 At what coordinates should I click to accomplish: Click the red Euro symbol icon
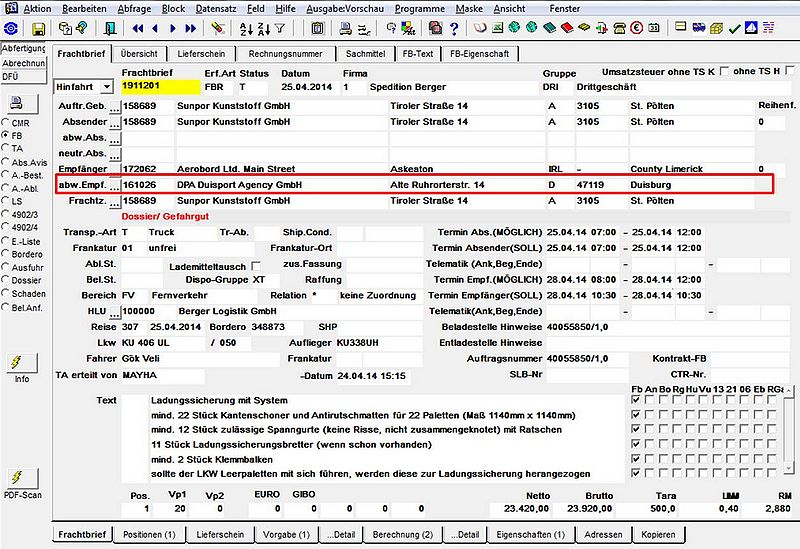coord(636,28)
